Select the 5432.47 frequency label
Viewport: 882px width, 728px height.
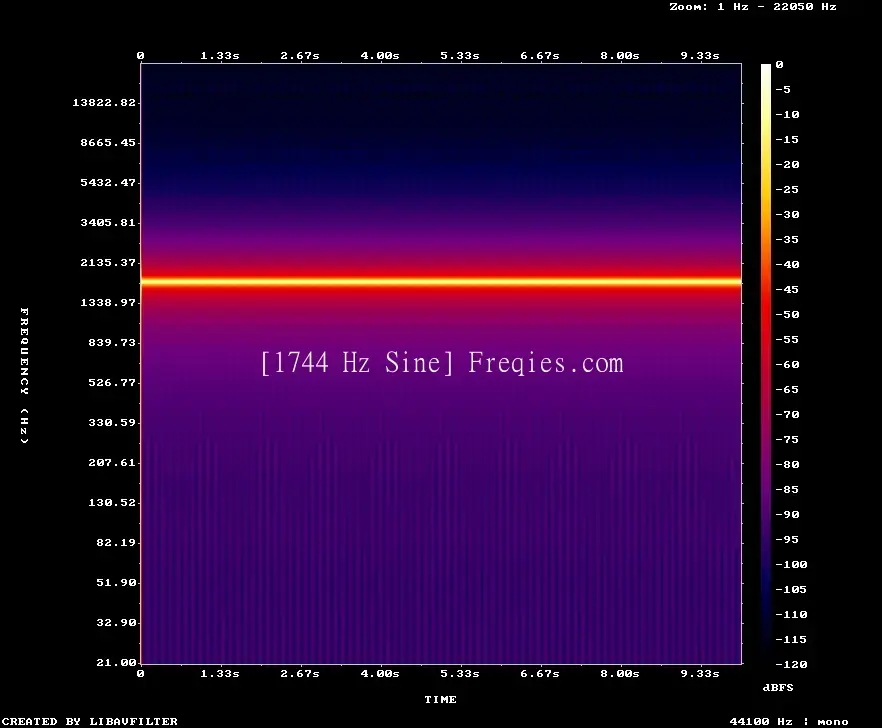click(x=108, y=182)
